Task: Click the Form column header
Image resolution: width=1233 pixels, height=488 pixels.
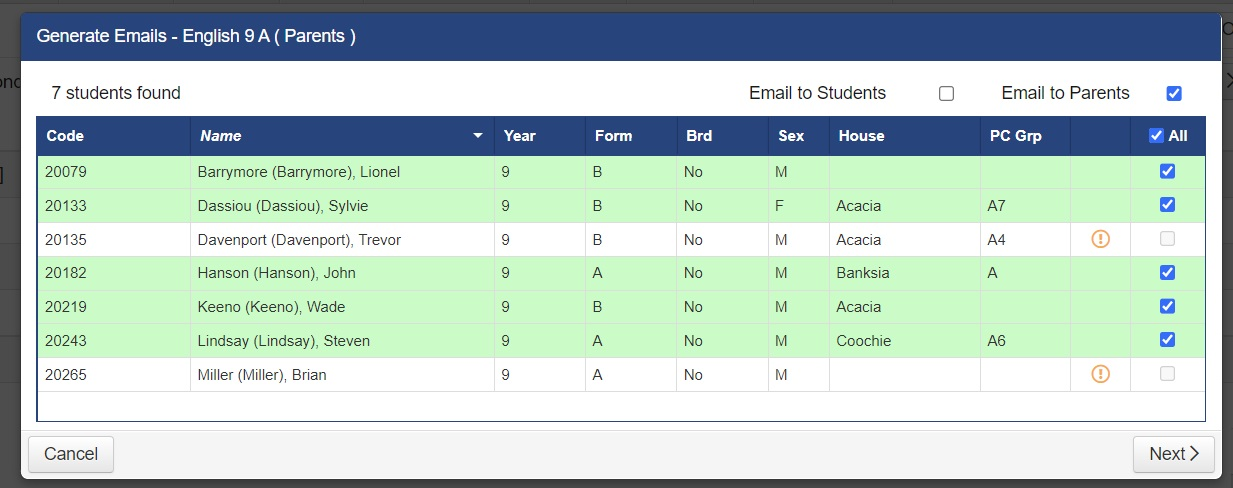Action: [613, 136]
